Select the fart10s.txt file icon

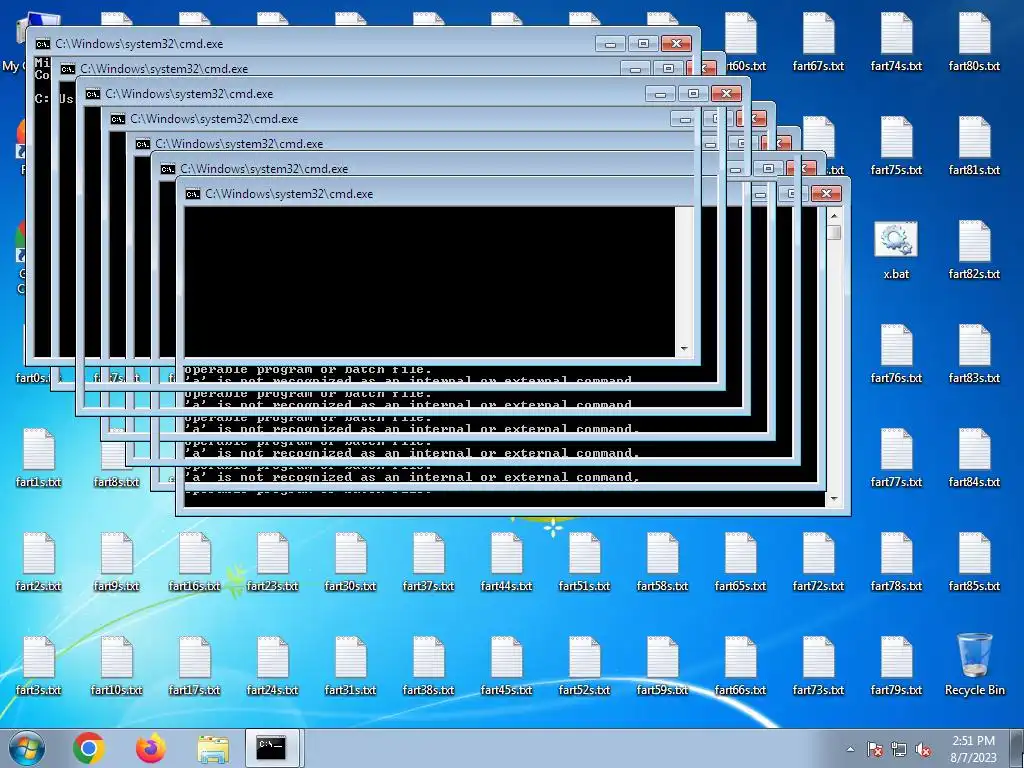tap(116, 665)
